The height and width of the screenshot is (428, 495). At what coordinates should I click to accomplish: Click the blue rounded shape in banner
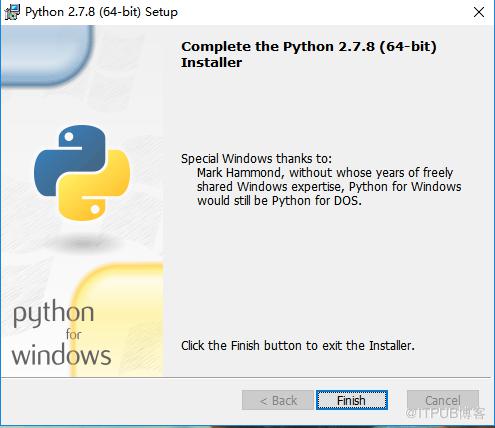[x=47, y=55]
